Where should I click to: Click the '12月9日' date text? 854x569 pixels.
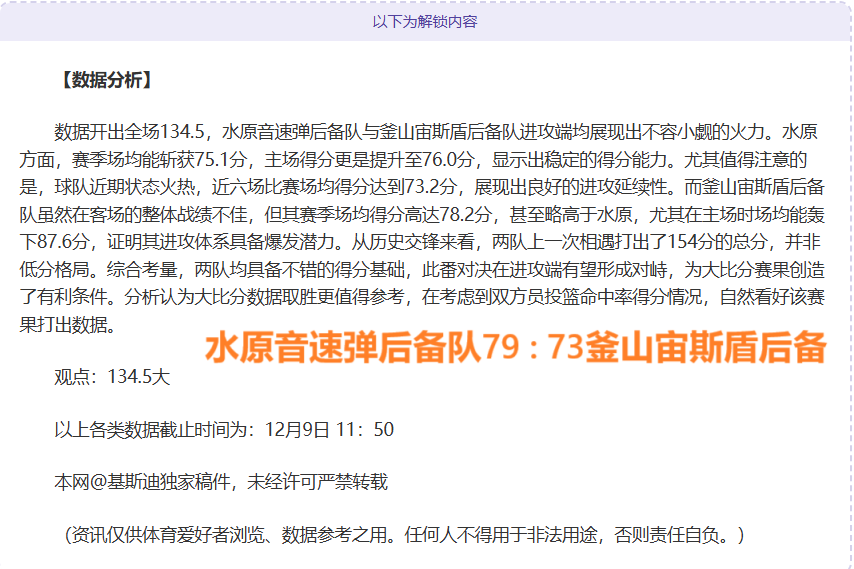click(x=297, y=430)
